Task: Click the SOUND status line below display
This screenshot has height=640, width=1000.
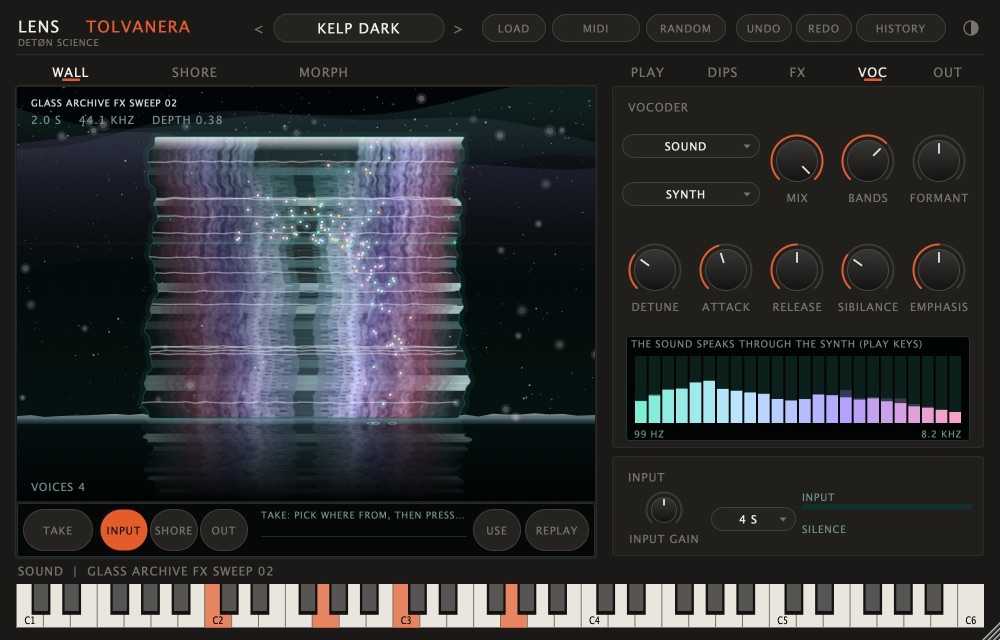Action: coord(145,571)
